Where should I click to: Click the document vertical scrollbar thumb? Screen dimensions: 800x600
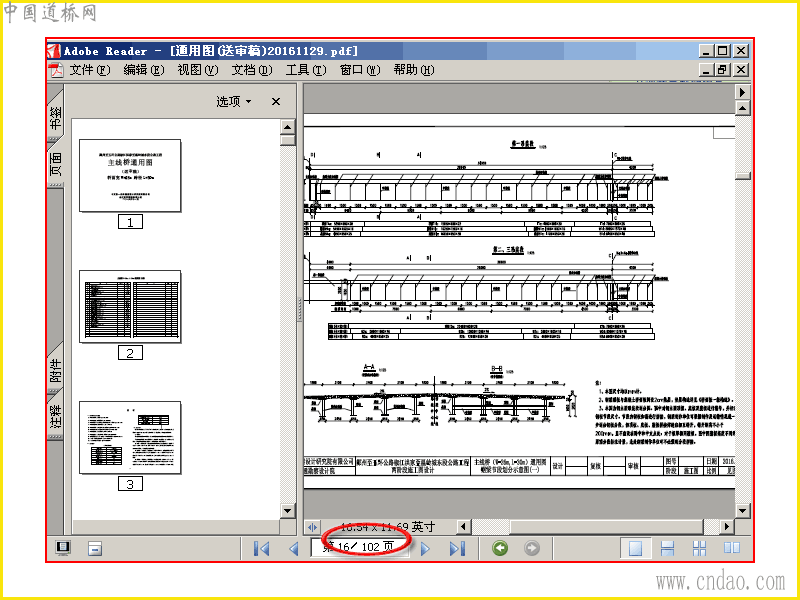point(742,176)
